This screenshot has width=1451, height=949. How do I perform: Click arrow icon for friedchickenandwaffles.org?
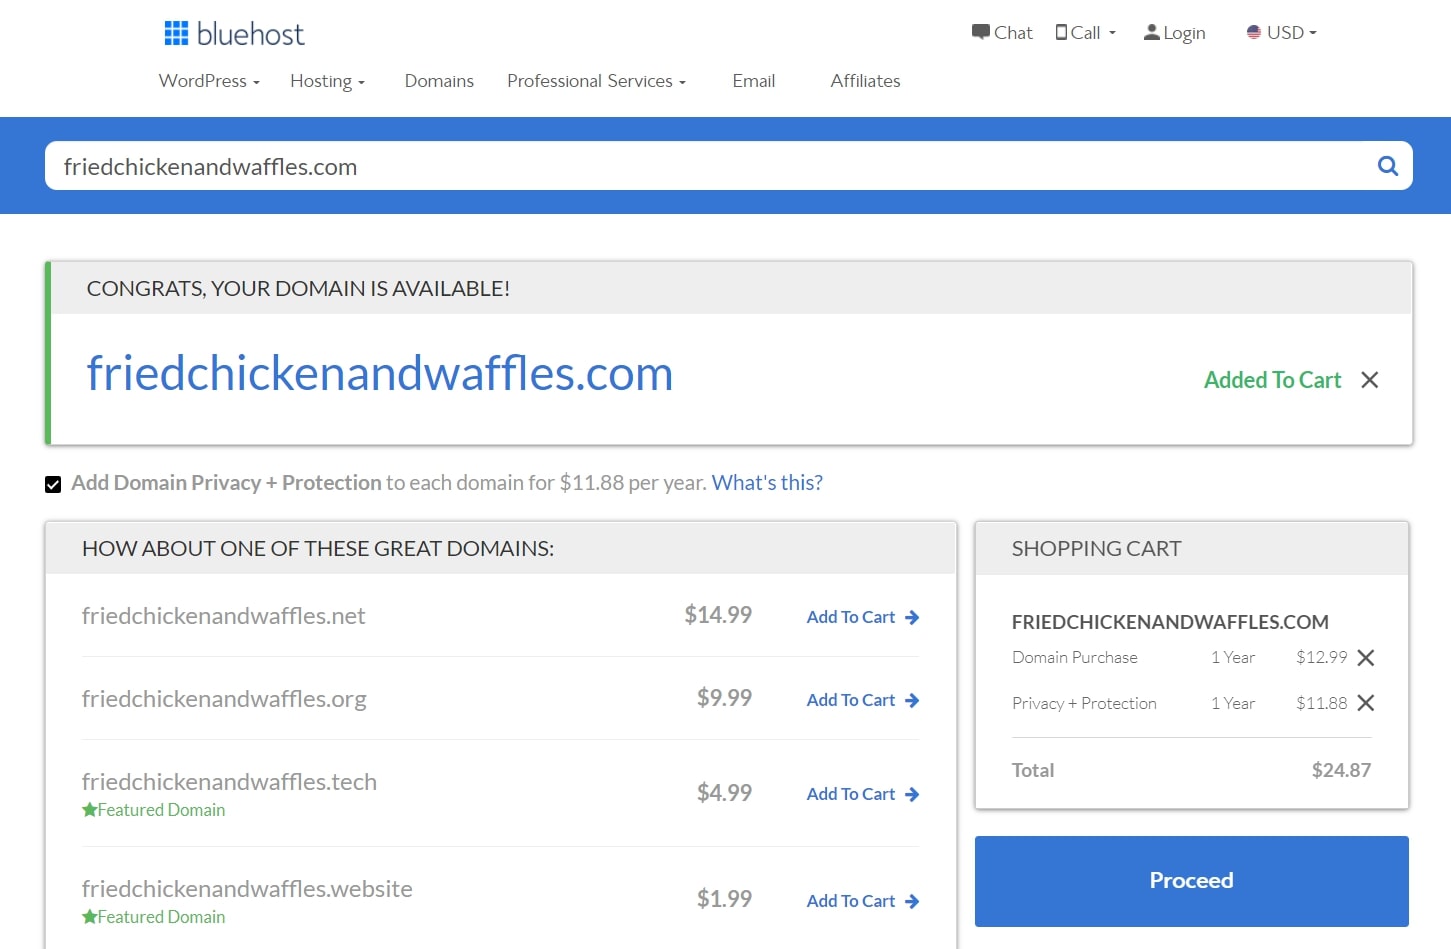tap(912, 701)
